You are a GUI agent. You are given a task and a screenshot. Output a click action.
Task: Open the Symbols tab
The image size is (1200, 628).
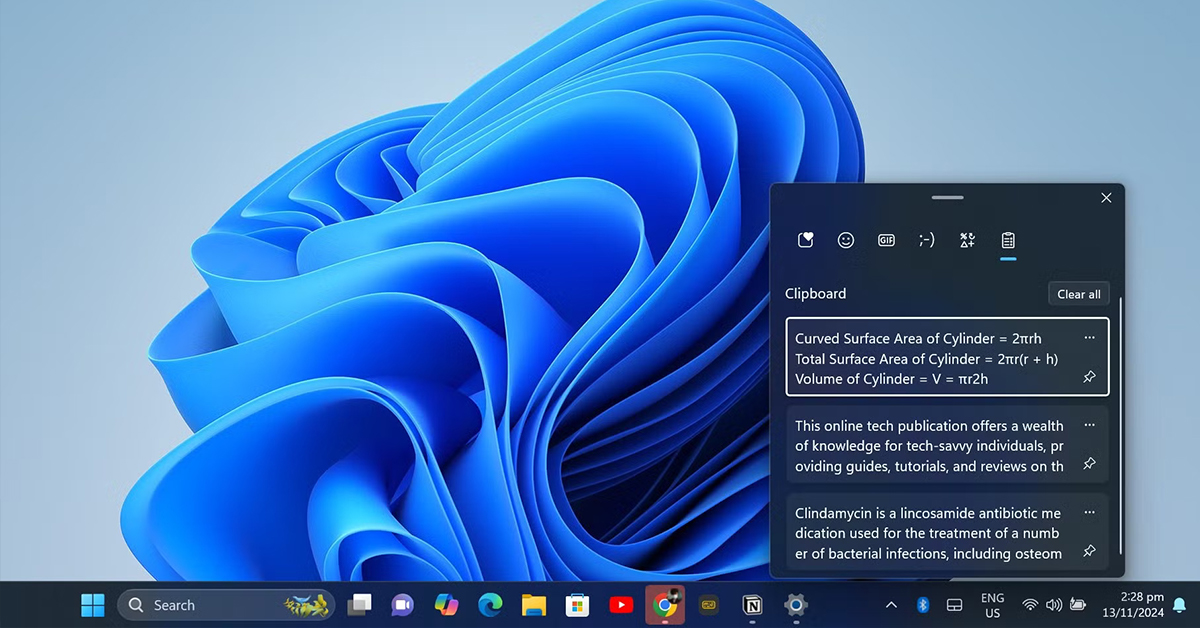[x=967, y=240]
